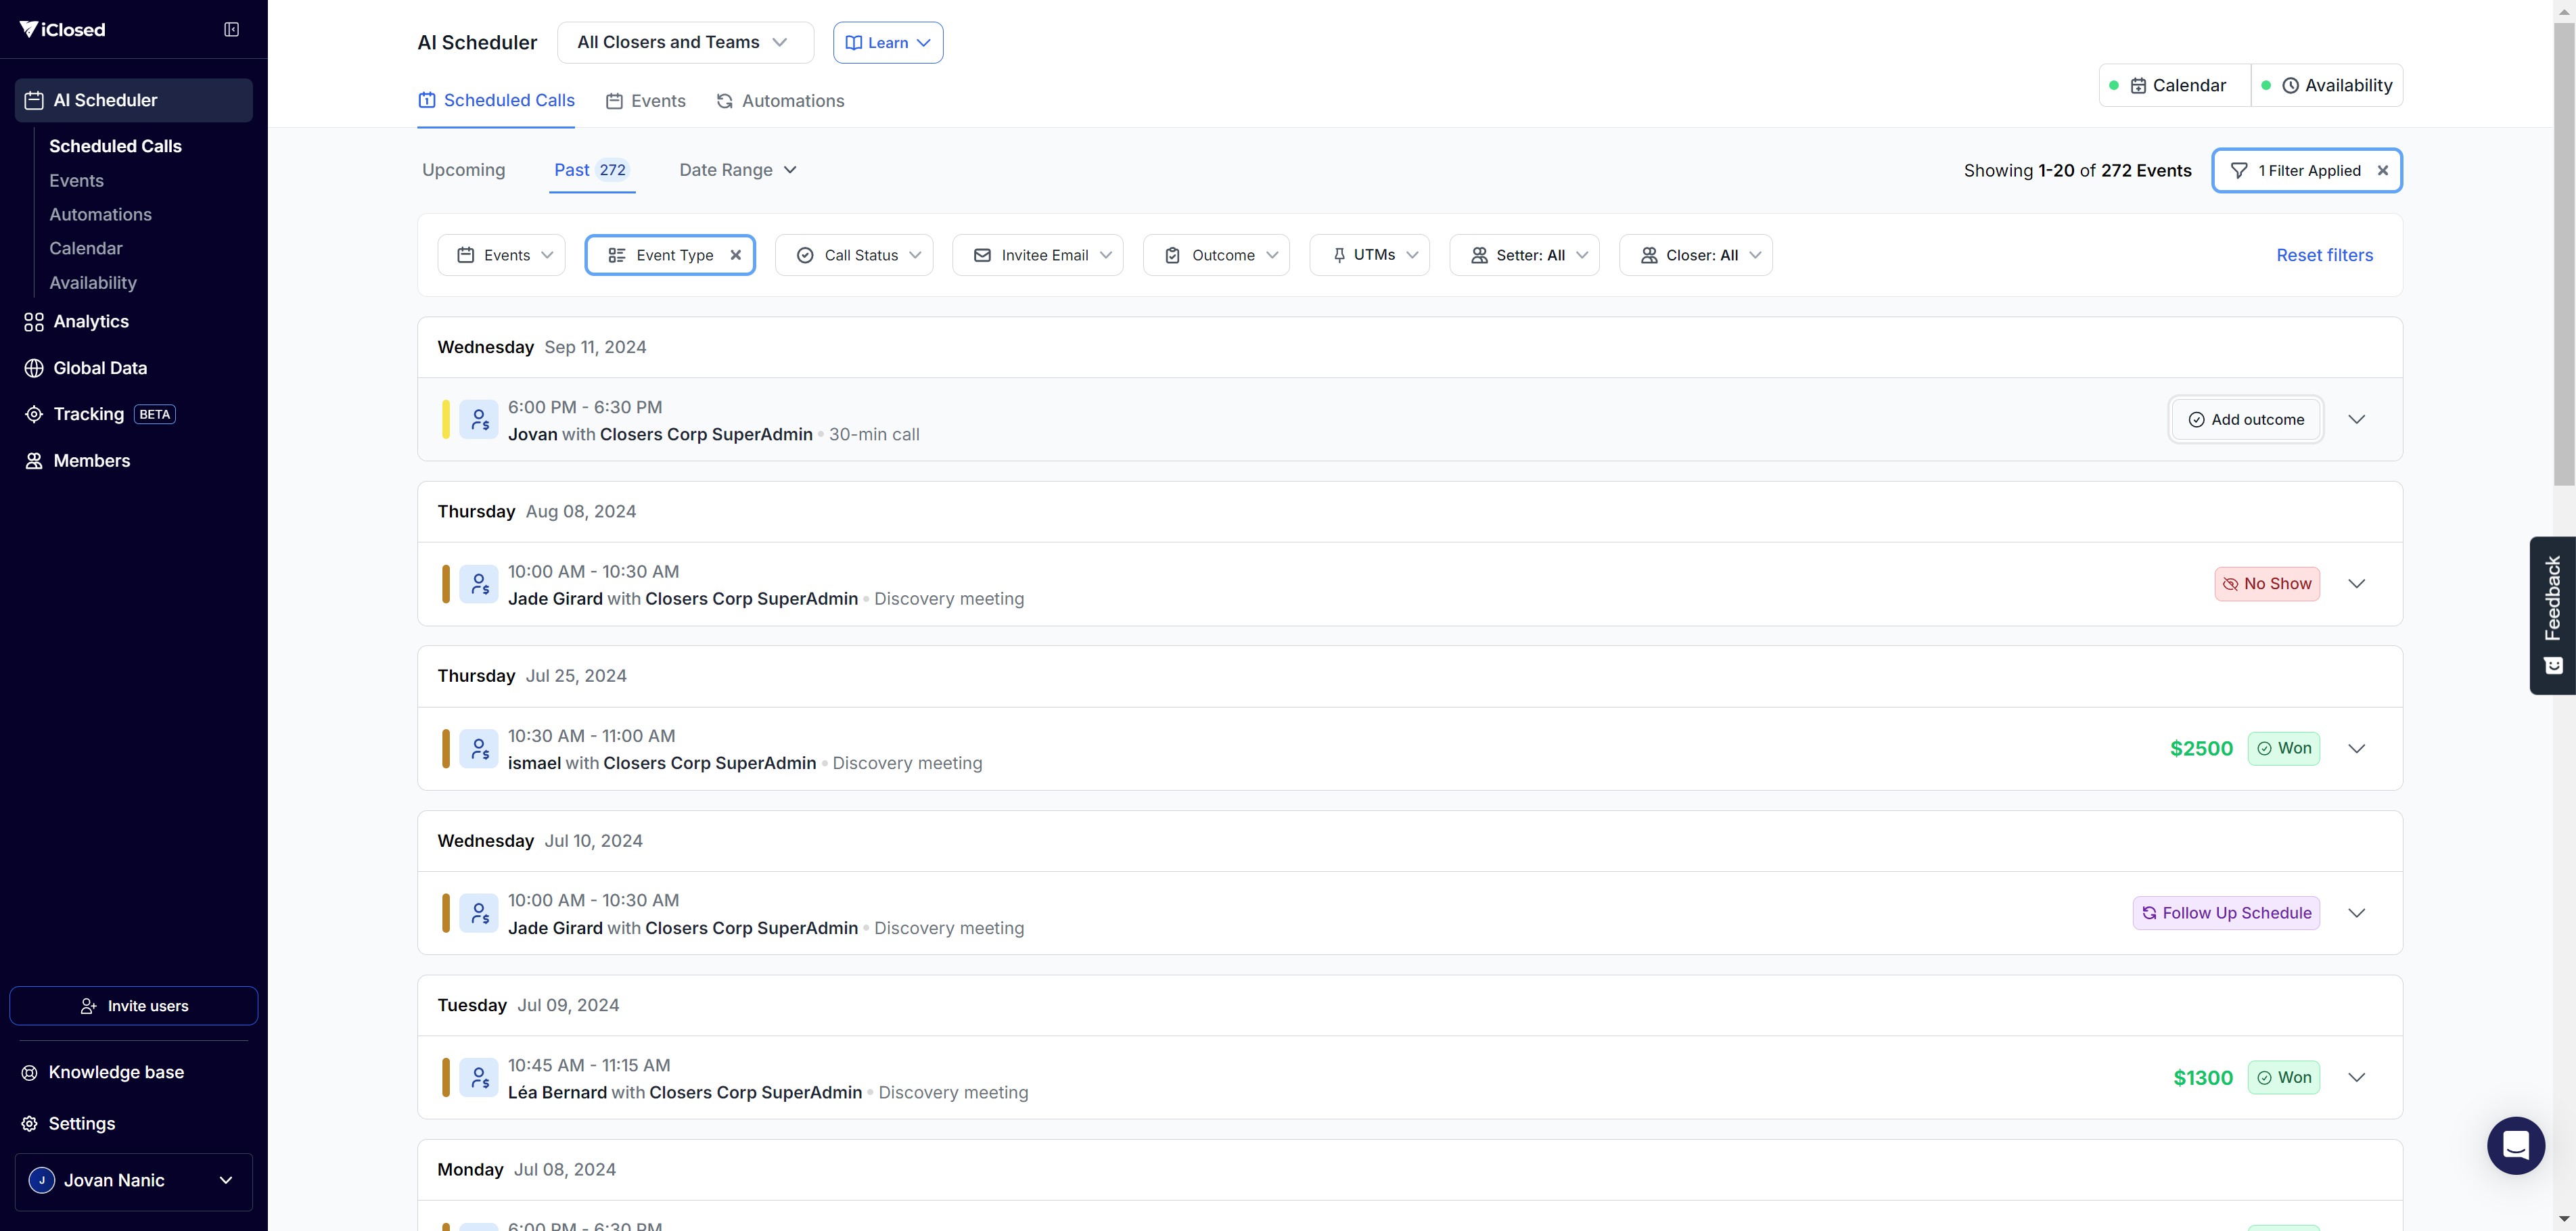
Task: Go to Members page
Action: coord(92,461)
